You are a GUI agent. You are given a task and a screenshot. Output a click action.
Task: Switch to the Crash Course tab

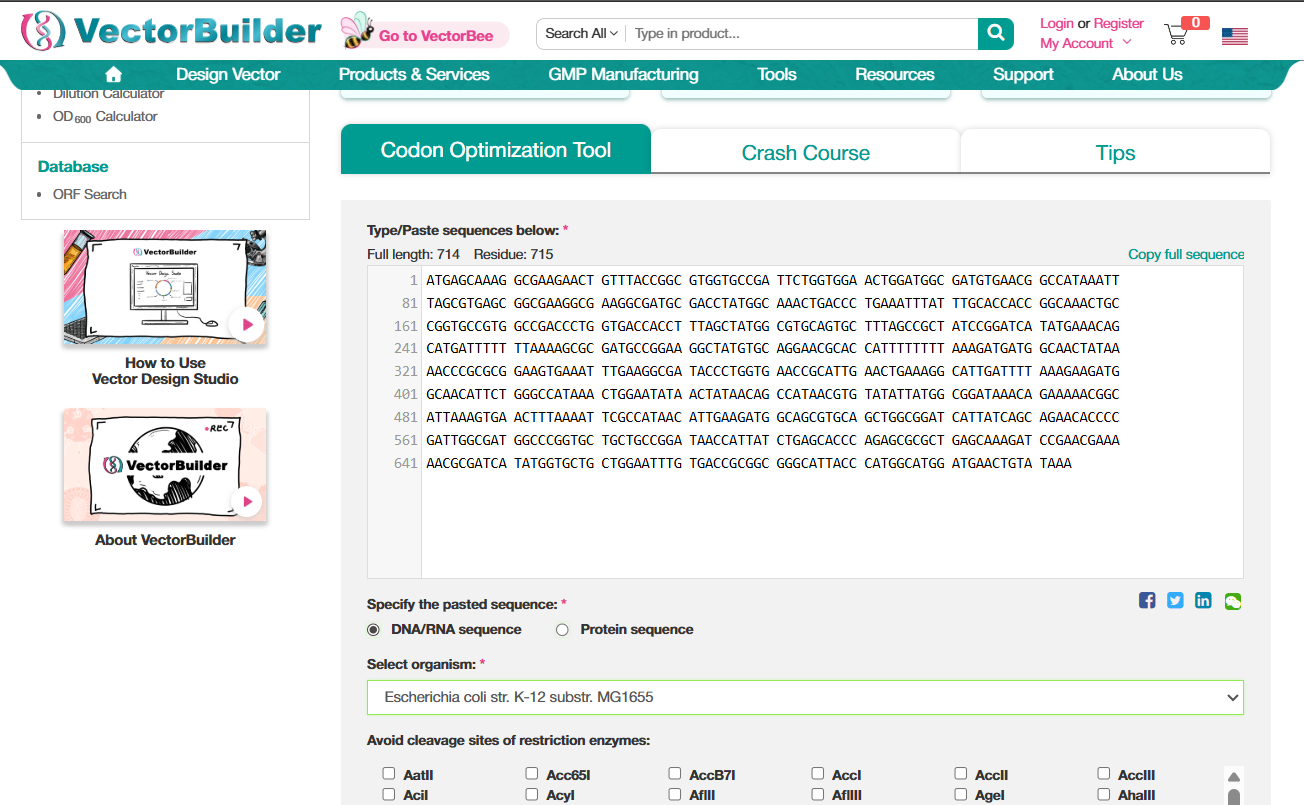click(805, 153)
